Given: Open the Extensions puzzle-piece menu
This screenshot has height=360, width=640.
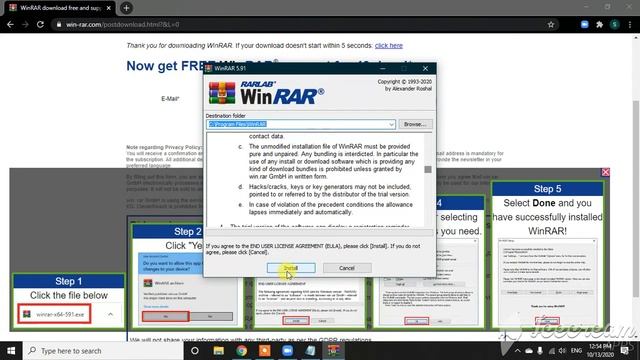Looking at the screenshot, I should [600, 24].
